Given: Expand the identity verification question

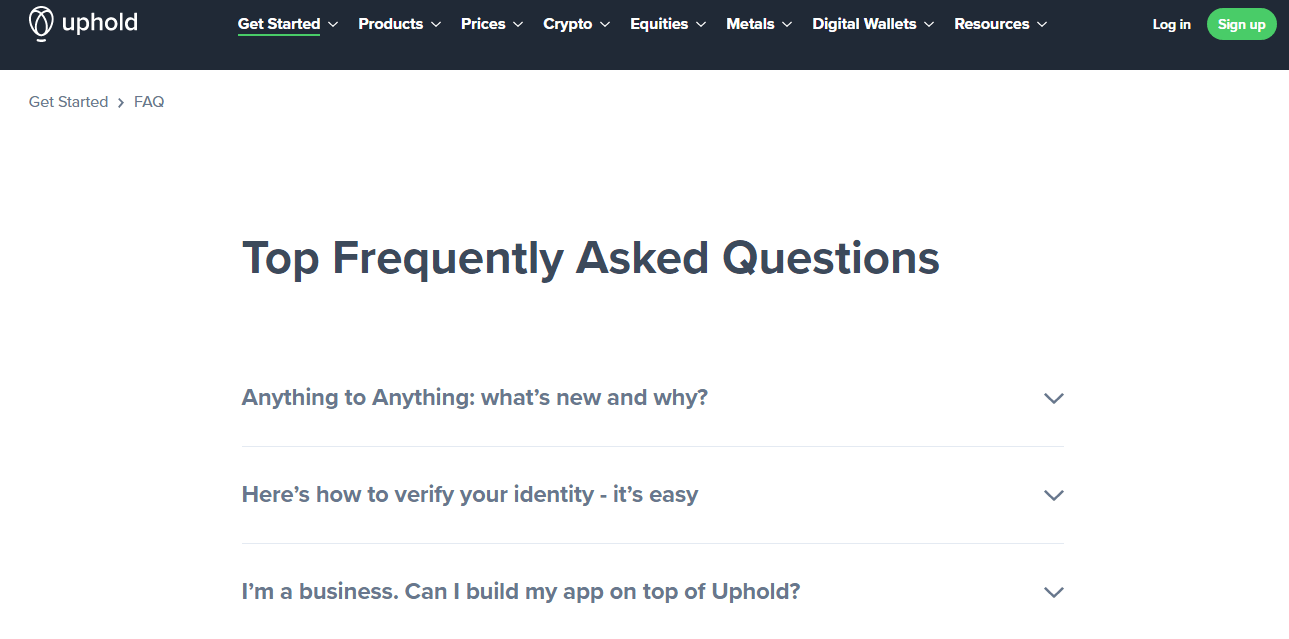Looking at the screenshot, I should click(x=469, y=494).
